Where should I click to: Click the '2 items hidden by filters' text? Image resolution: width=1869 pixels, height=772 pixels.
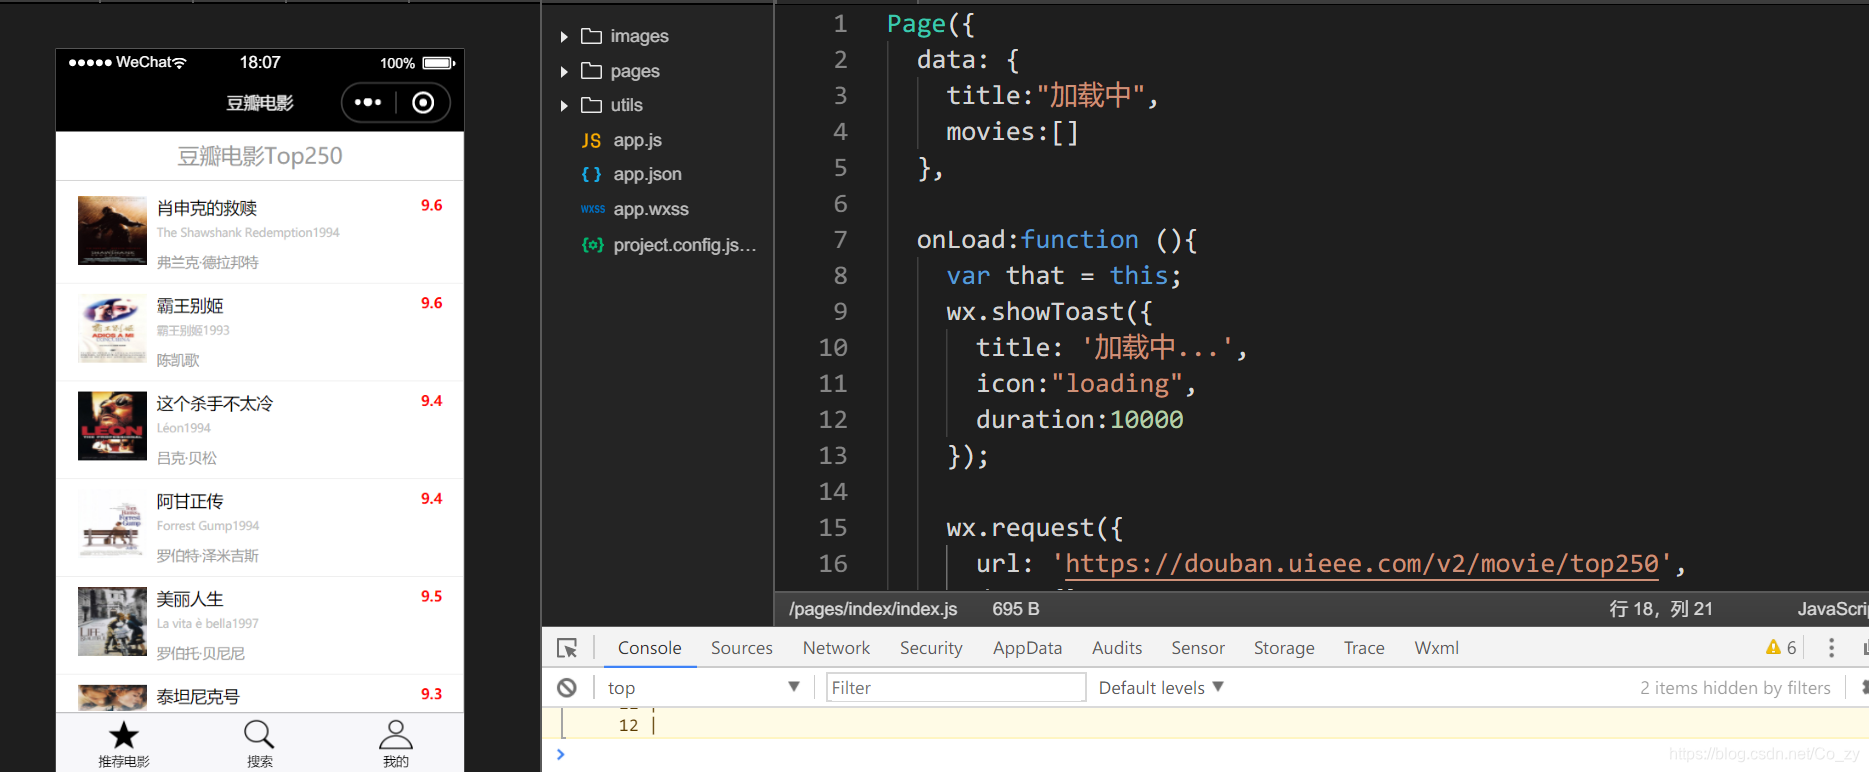tap(1735, 688)
